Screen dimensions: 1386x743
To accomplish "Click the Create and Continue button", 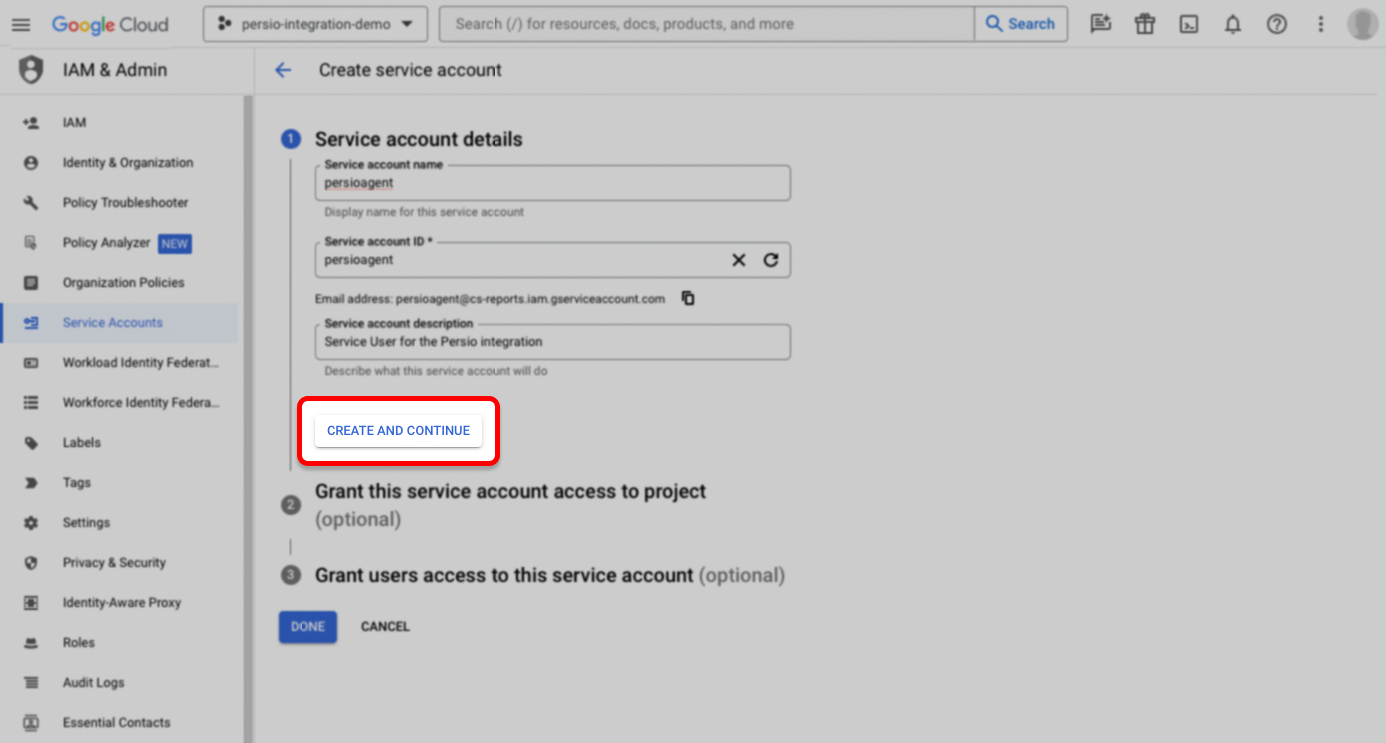I will 398,431.
